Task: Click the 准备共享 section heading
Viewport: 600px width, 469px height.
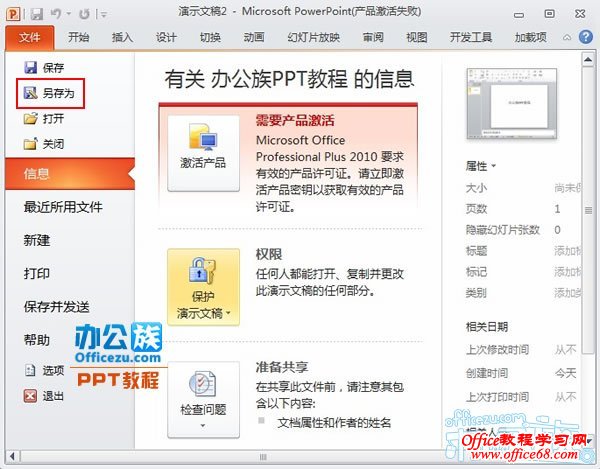Action: point(282,367)
